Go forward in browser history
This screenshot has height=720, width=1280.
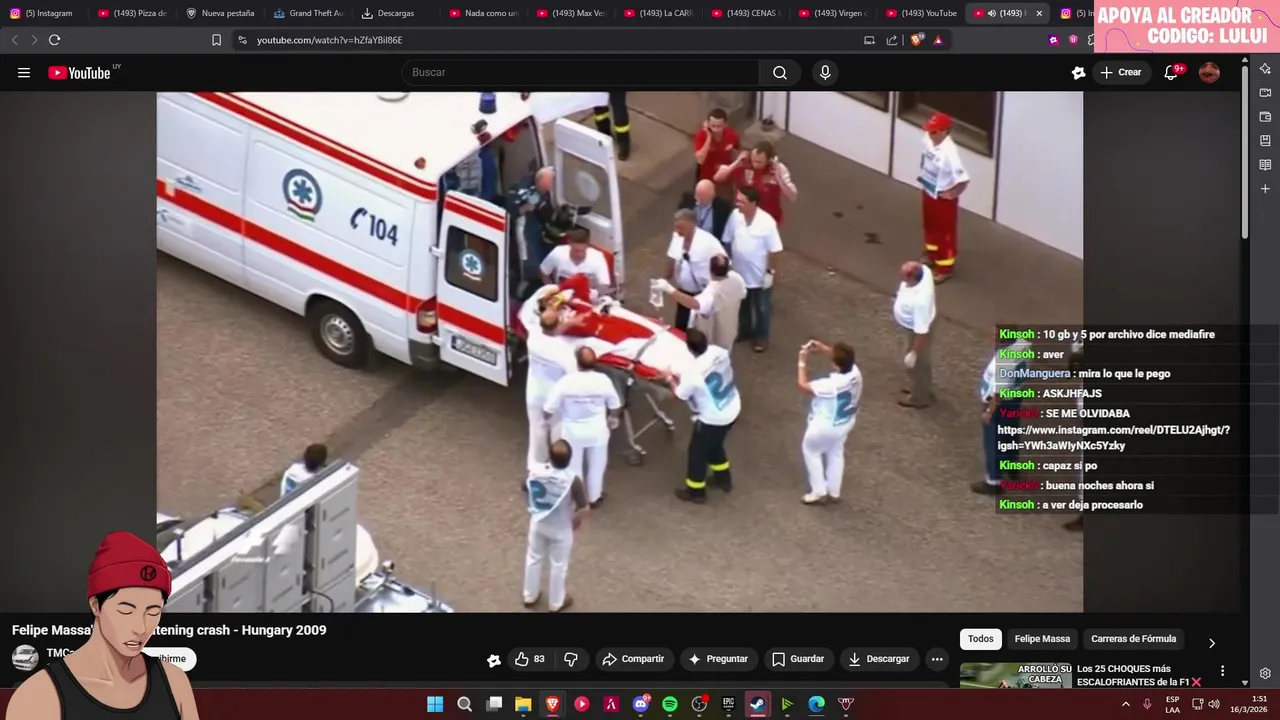[34, 40]
